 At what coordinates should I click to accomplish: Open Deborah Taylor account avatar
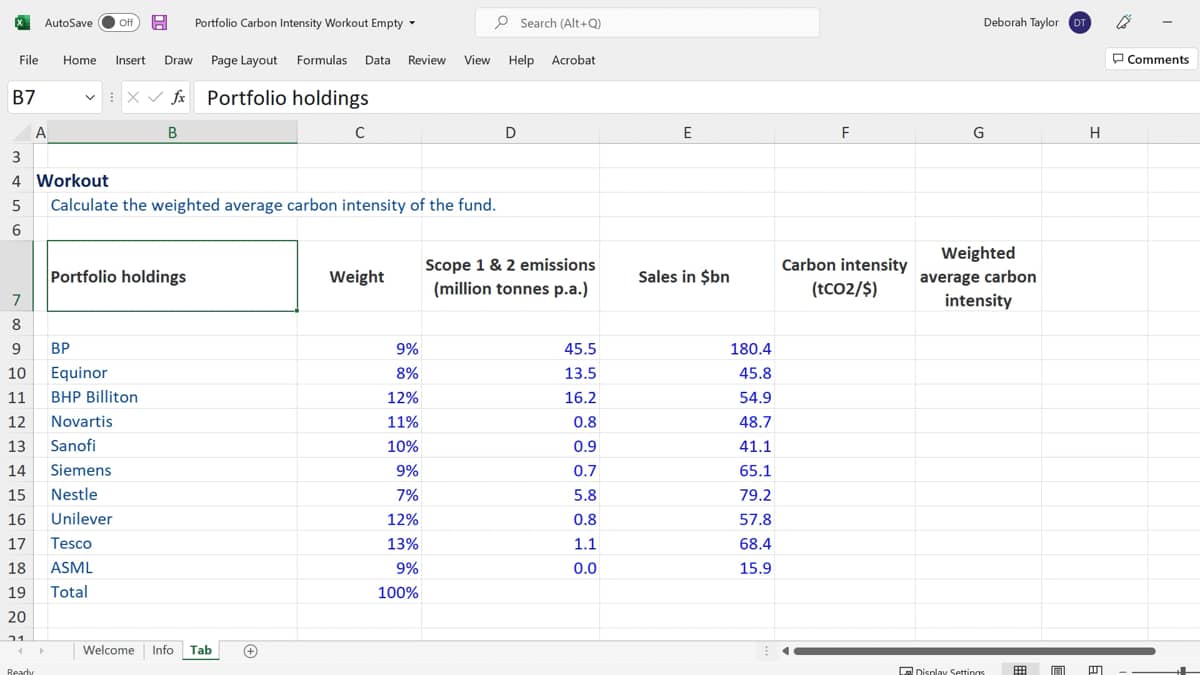click(x=1080, y=22)
